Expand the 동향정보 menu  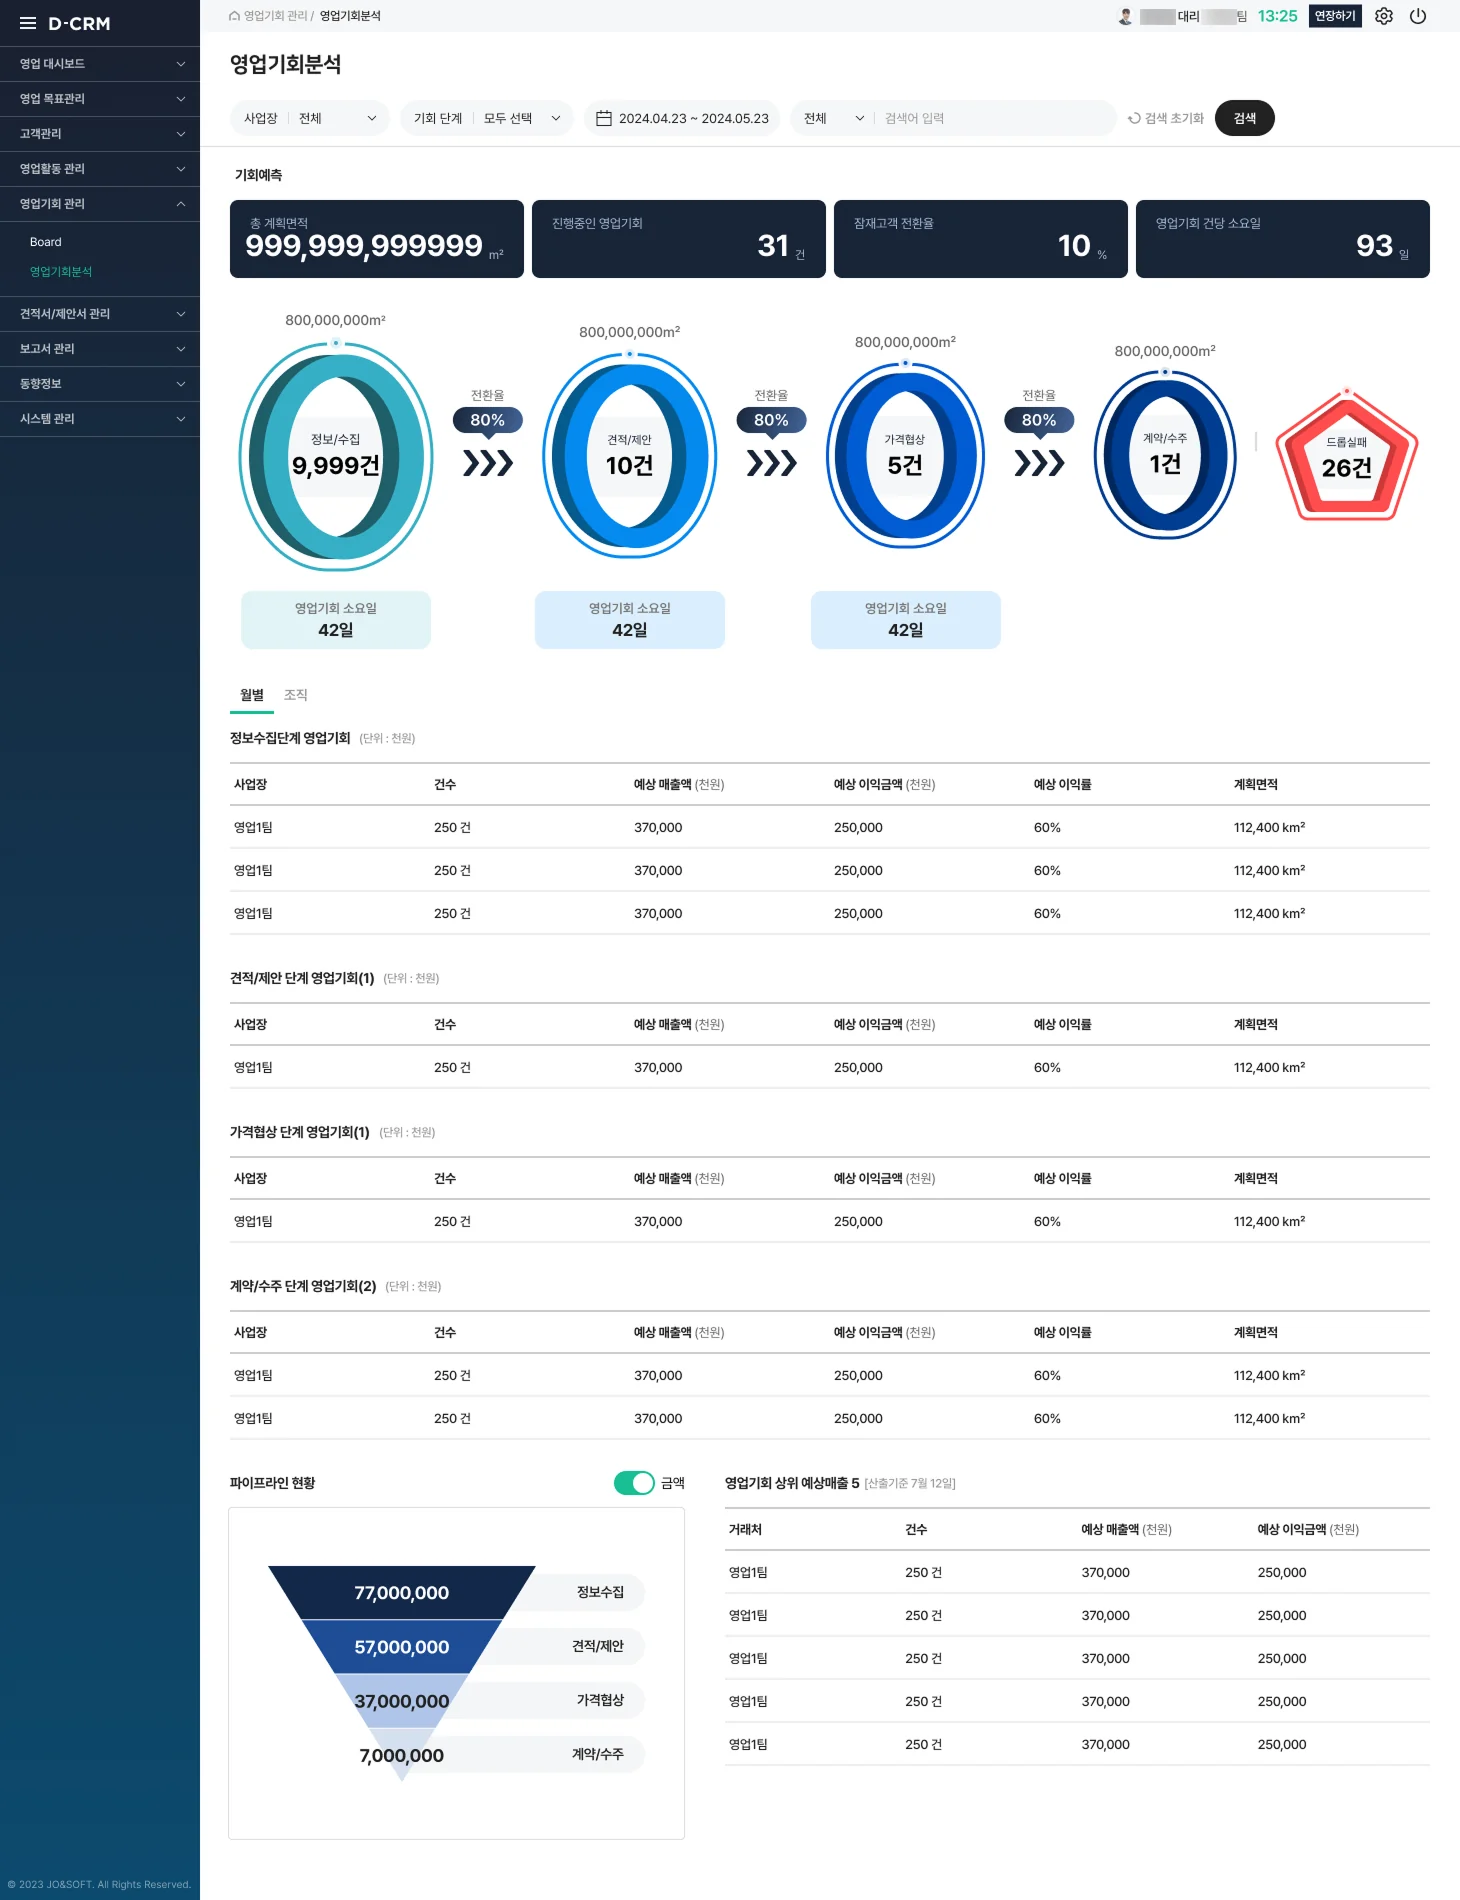click(x=100, y=384)
